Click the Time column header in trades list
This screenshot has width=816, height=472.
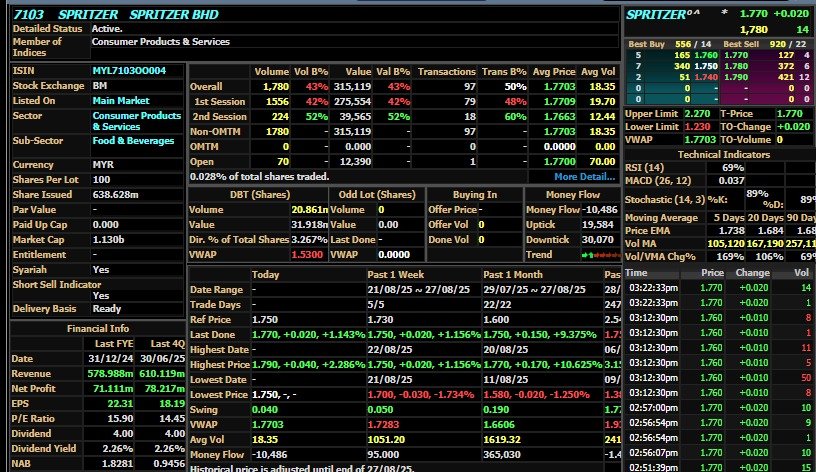pyautogui.click(x=636, y=273)
